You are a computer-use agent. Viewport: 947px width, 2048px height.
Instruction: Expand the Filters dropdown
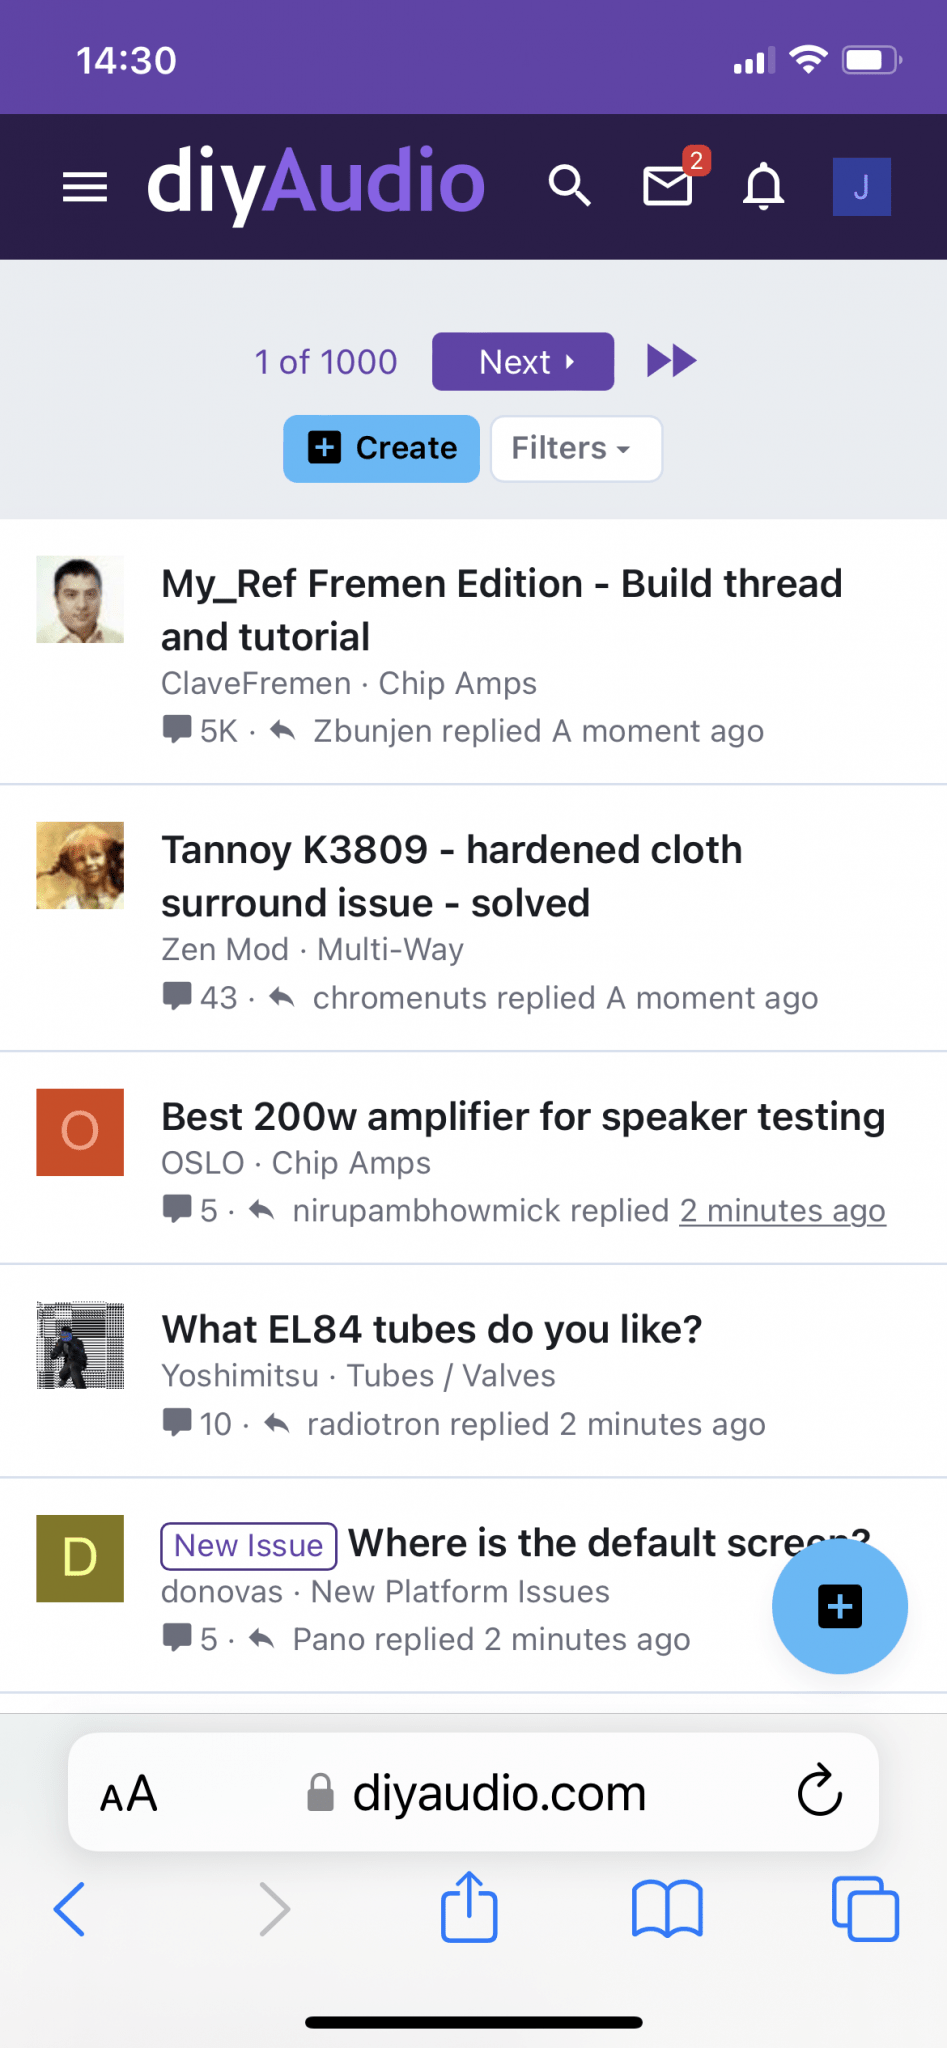pyautogui.click(x=576, y=448)
